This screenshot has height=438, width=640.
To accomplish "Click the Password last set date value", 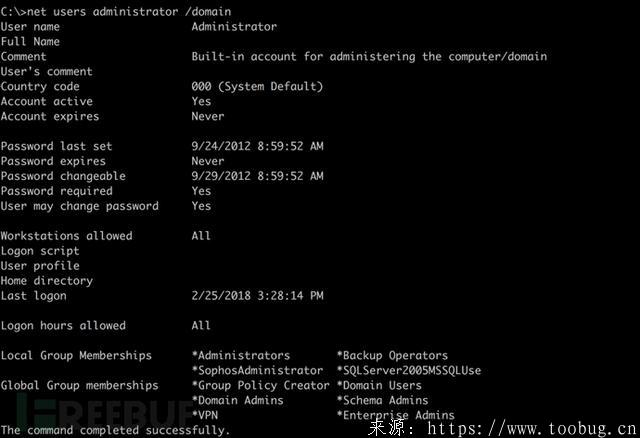I will (x=257, y=146).
